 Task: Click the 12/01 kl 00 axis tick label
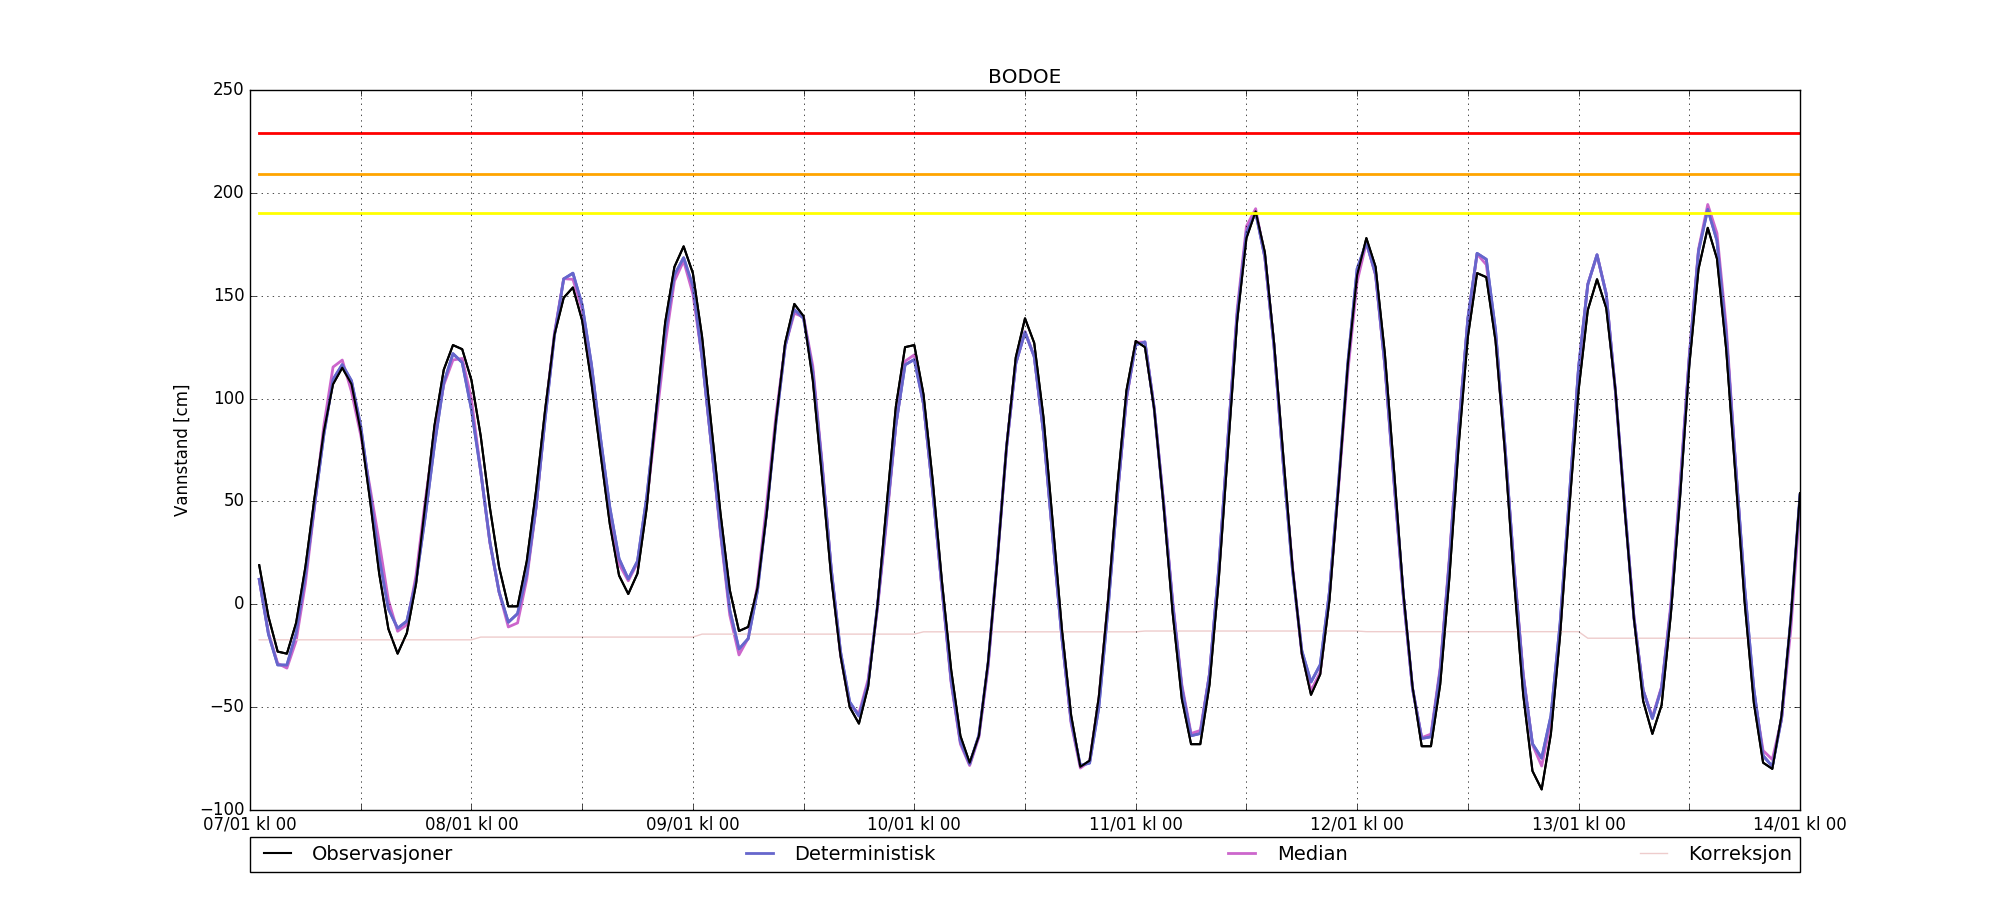(x=1357, y=825)
